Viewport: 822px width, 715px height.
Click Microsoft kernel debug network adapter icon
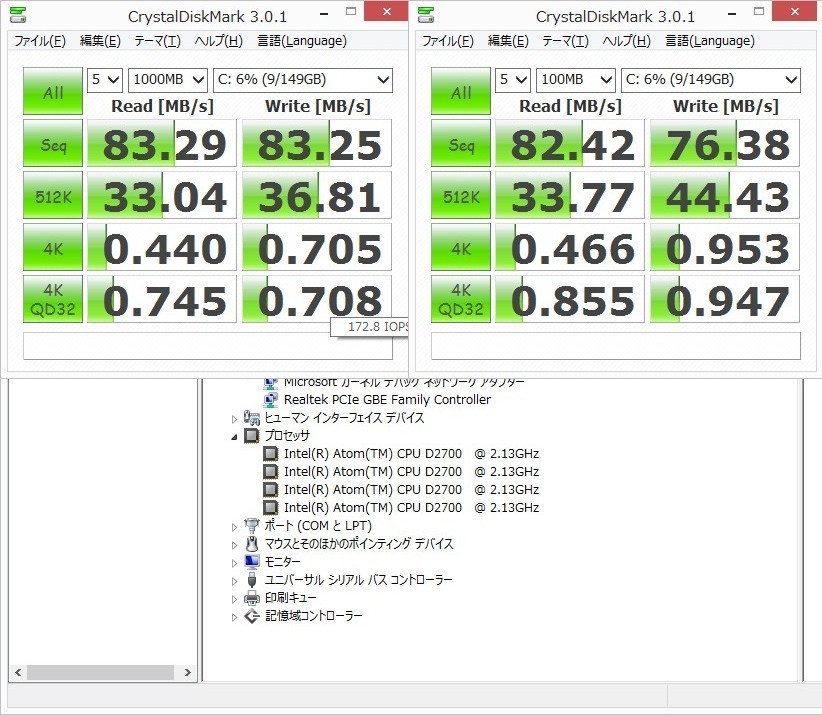pos(271,383)
